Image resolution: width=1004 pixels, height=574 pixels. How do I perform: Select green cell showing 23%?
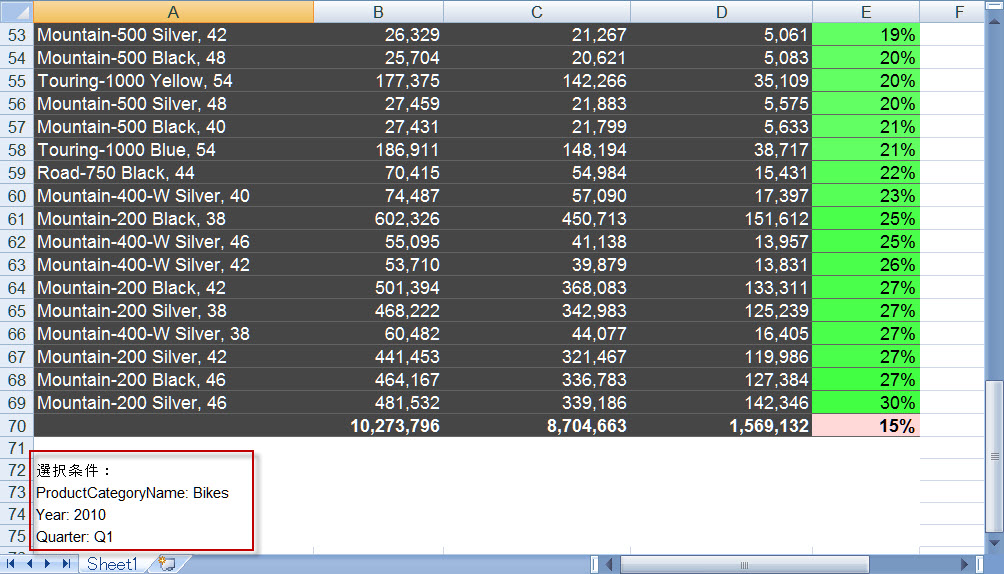[866, 196]
